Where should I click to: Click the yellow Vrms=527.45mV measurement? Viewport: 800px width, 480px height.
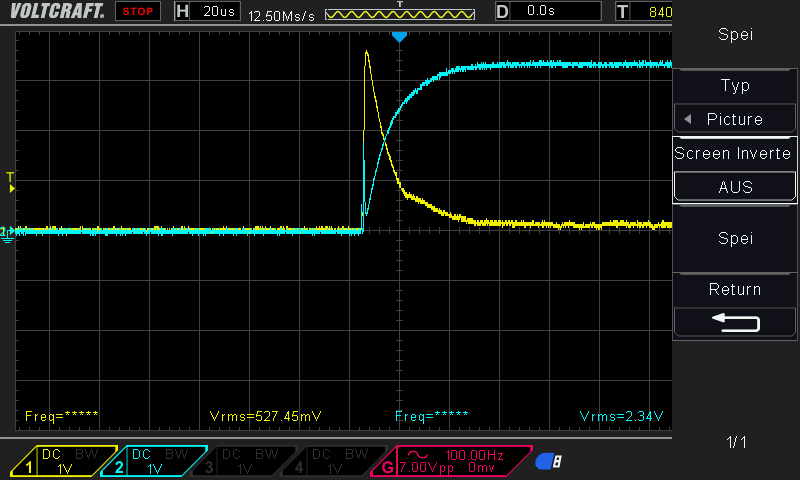265,416
